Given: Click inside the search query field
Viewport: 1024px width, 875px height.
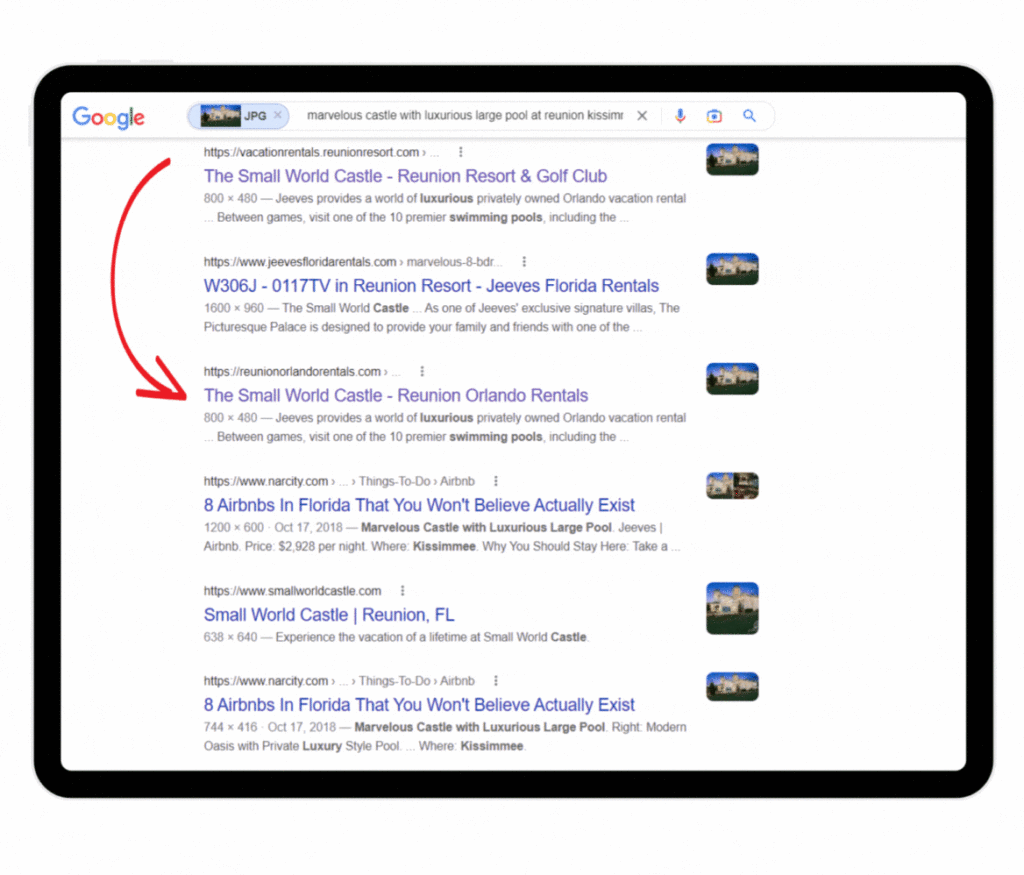Looking at the screenshot, I should (x=464, y=116).
